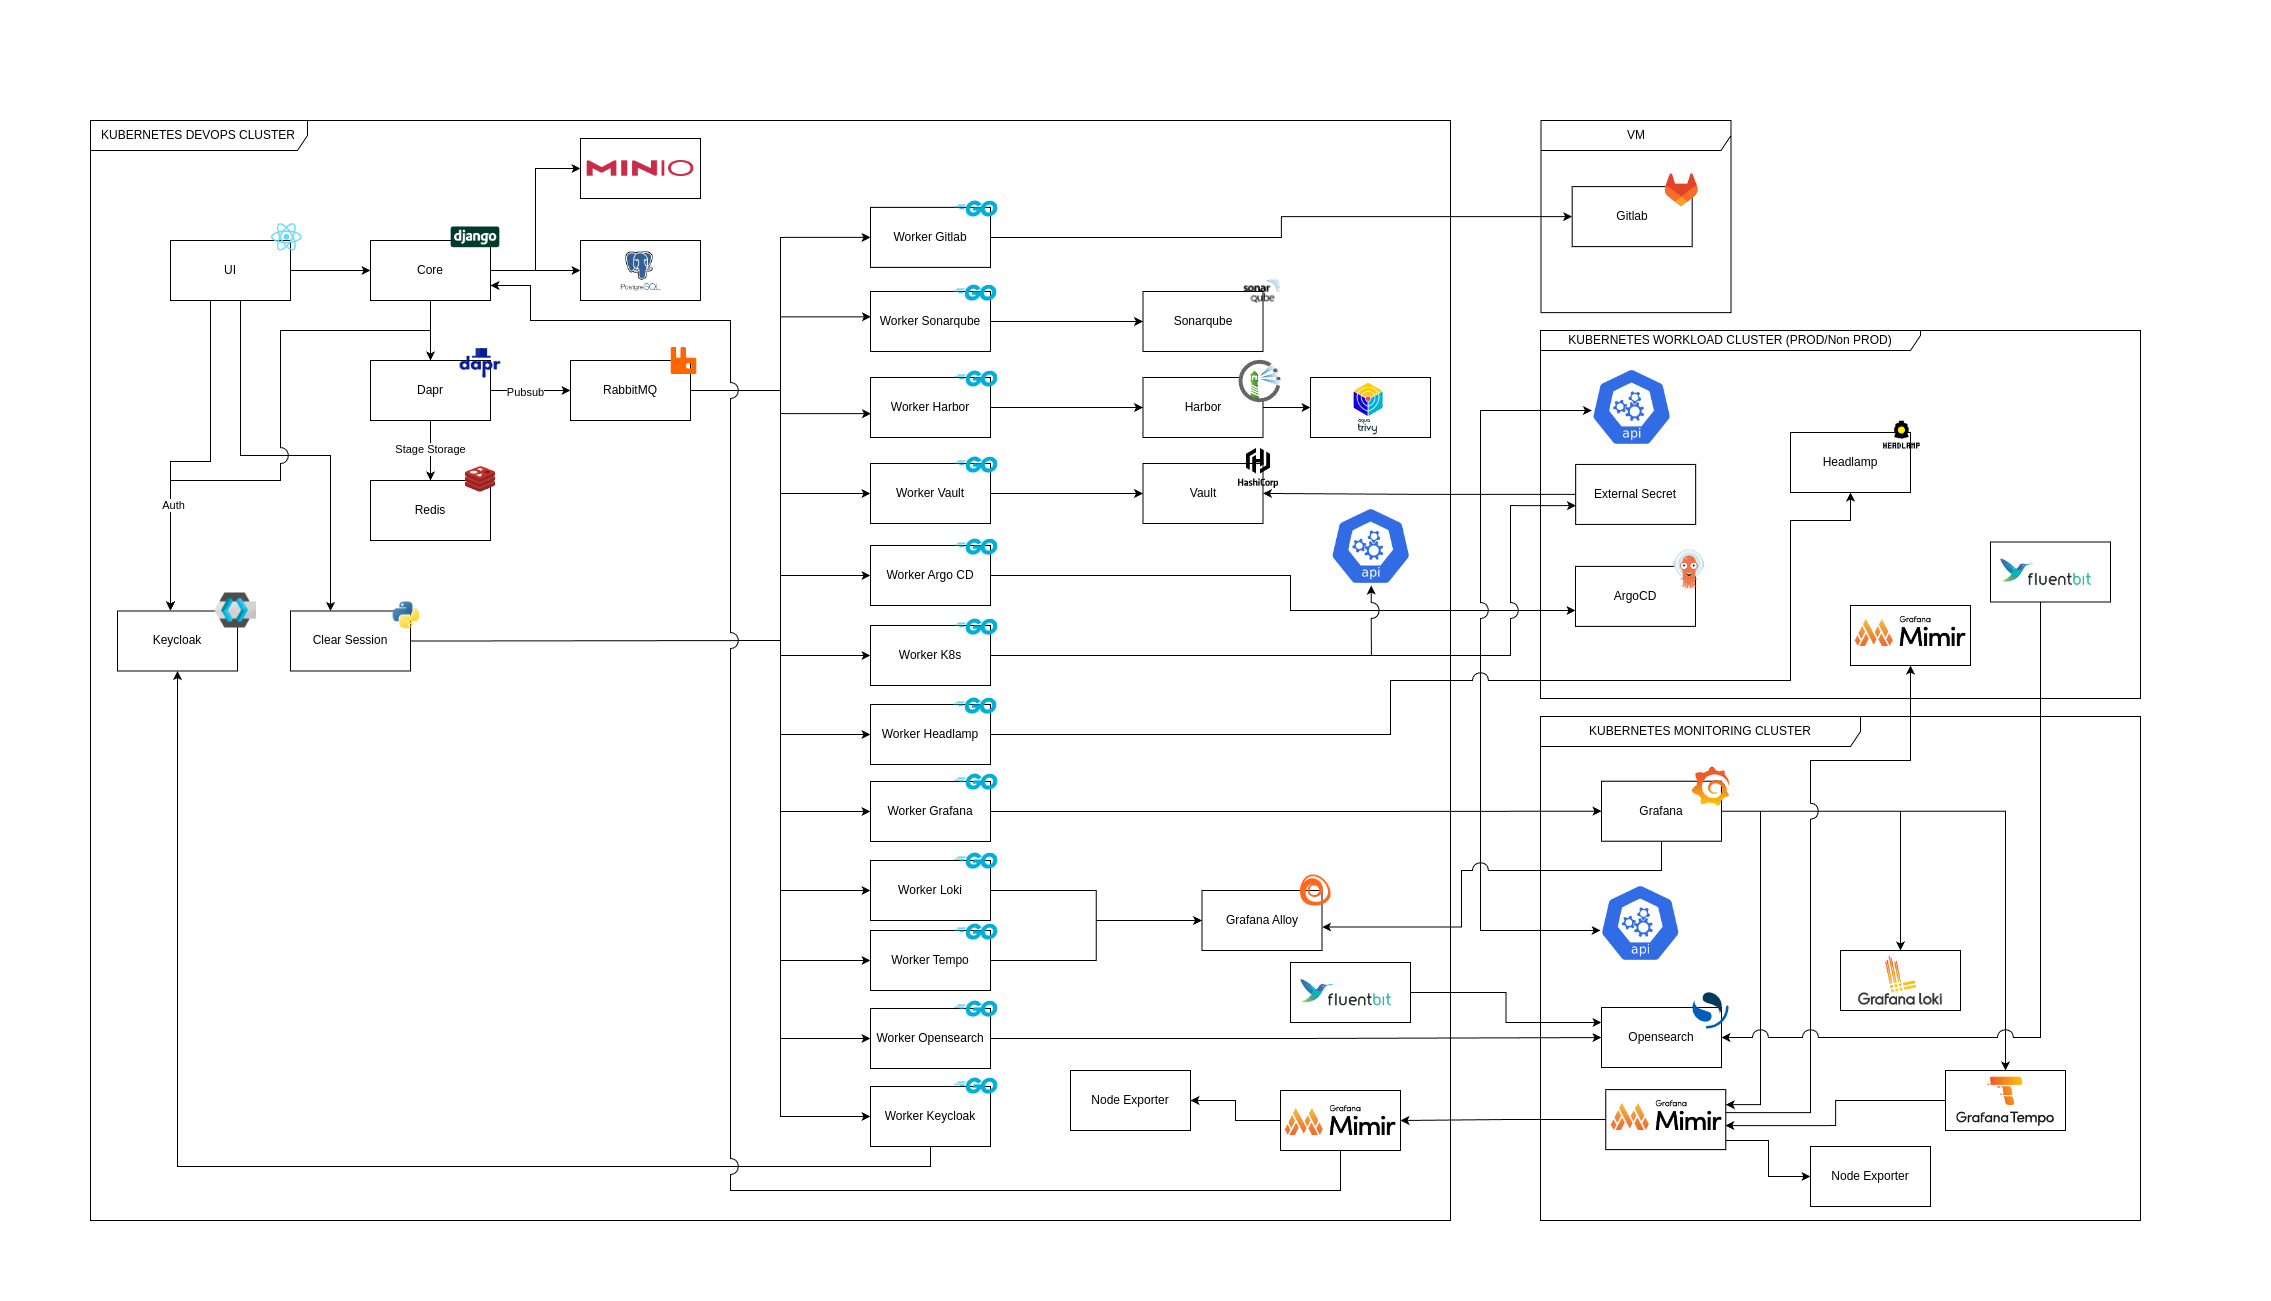This screenshot has height=1301, width=2271.
Task: Click fluentbit box in workload cluster
Action: click(2050, 572)
